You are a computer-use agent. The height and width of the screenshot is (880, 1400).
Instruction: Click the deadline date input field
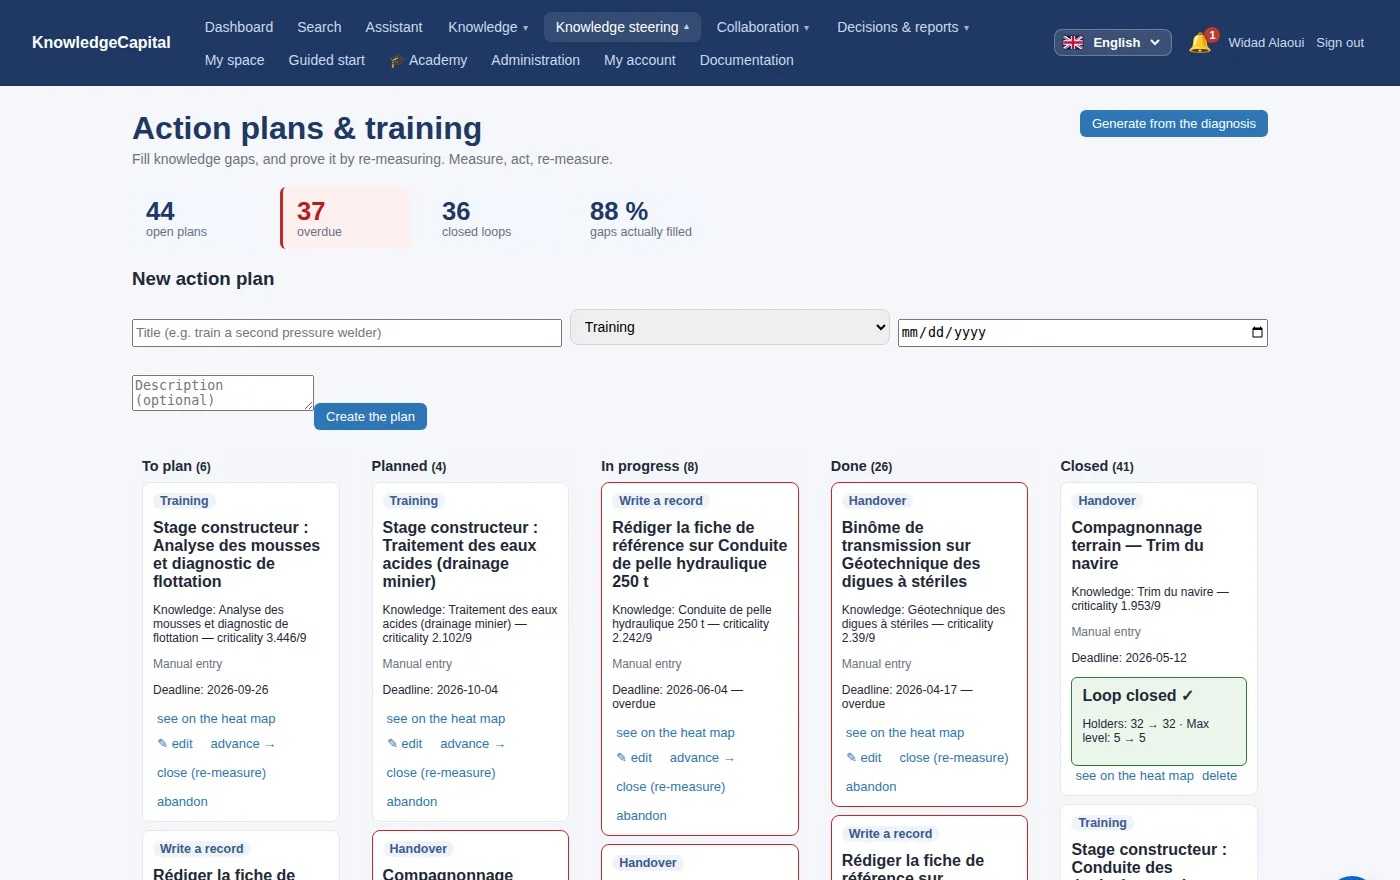[x=1083, y=333]
